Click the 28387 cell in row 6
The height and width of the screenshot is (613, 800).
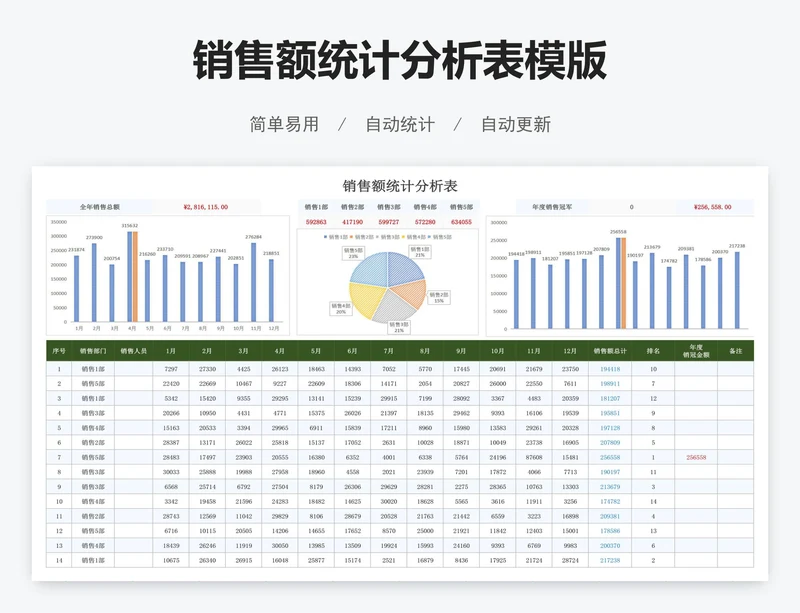[x=171, y=443]
